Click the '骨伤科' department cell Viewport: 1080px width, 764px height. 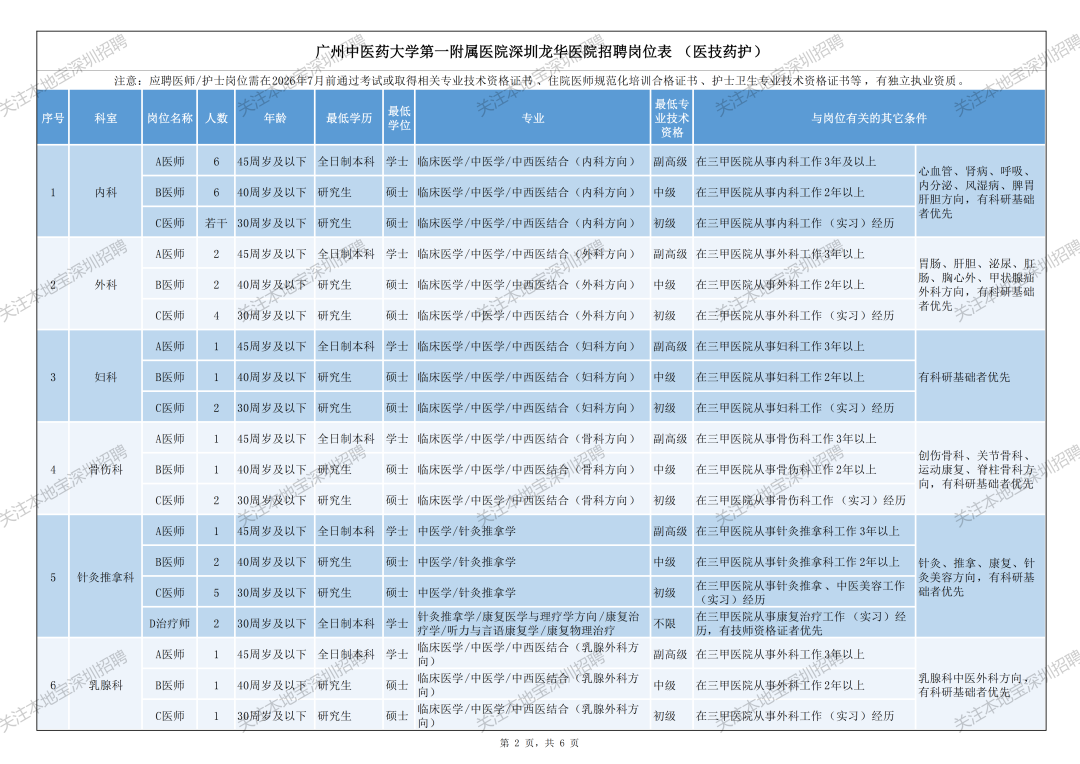pos(105,469)
